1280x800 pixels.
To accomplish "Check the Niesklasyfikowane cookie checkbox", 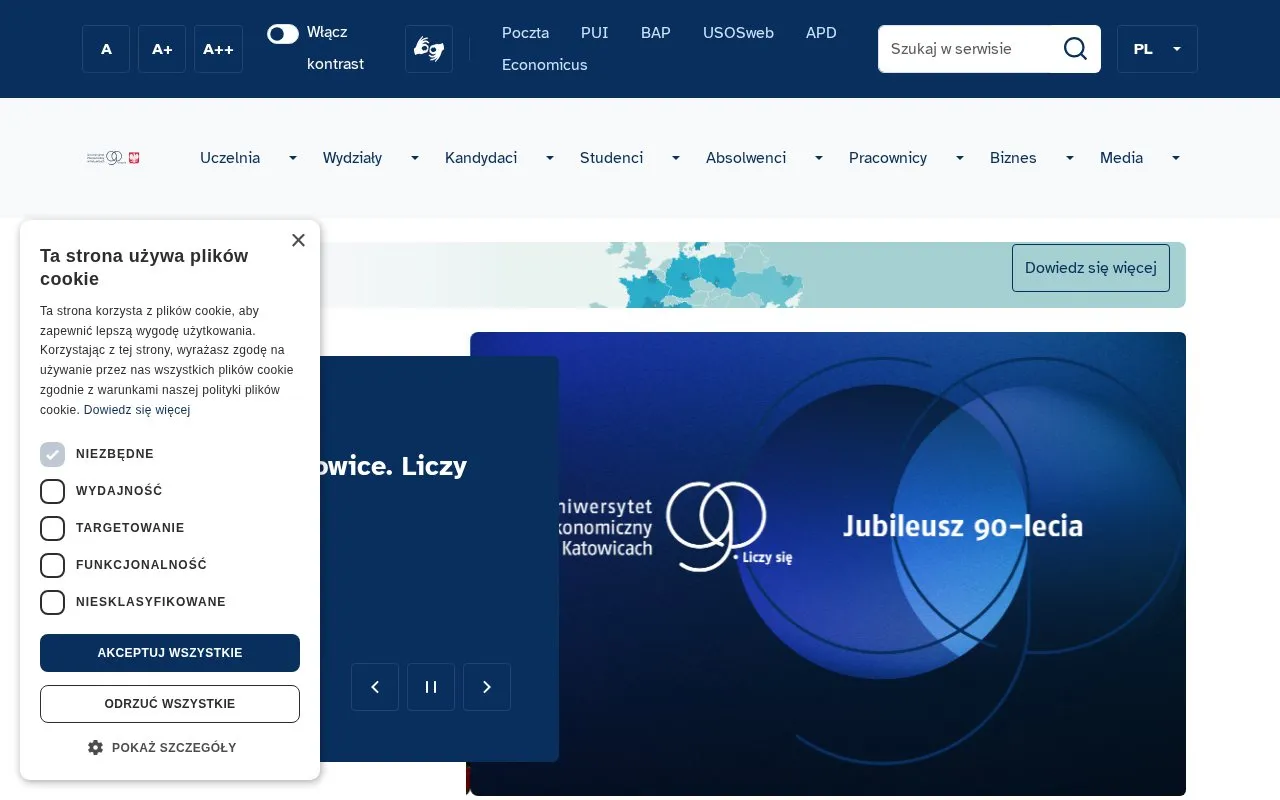I will 52,602.
